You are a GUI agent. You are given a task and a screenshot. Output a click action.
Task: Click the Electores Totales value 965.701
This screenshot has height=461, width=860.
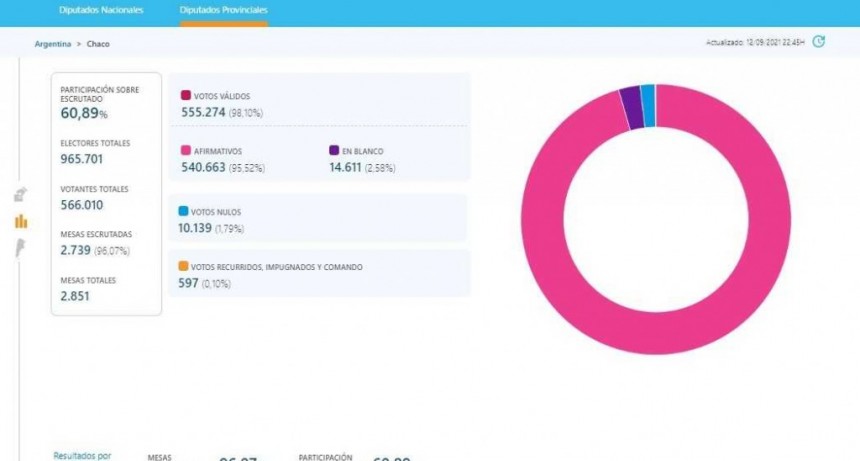pyautogui.click(x=82, y=159)
